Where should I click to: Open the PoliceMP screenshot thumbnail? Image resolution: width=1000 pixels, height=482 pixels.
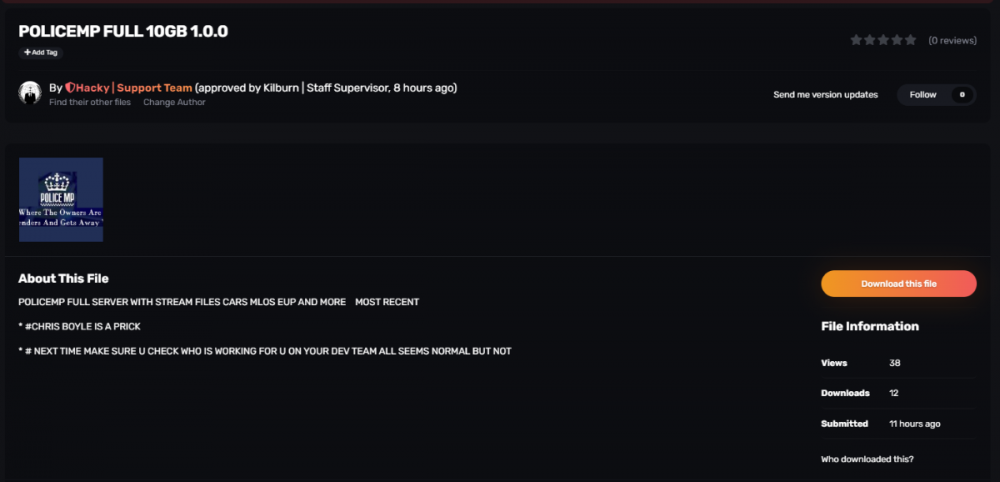(x=61, y=199)
